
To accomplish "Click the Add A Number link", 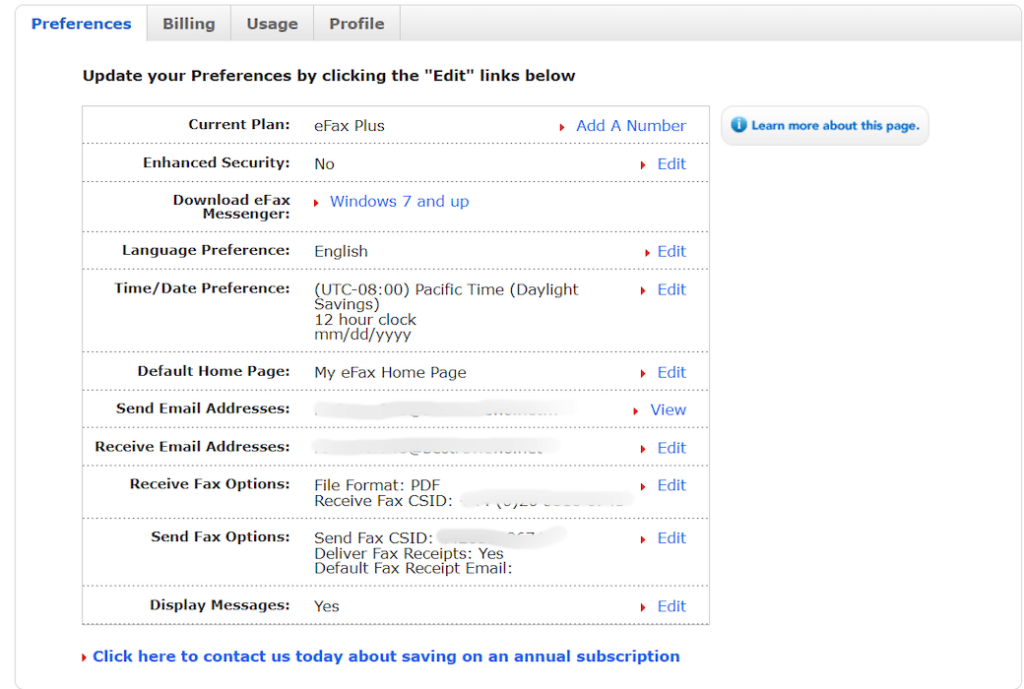I will (x=631, y=126).
